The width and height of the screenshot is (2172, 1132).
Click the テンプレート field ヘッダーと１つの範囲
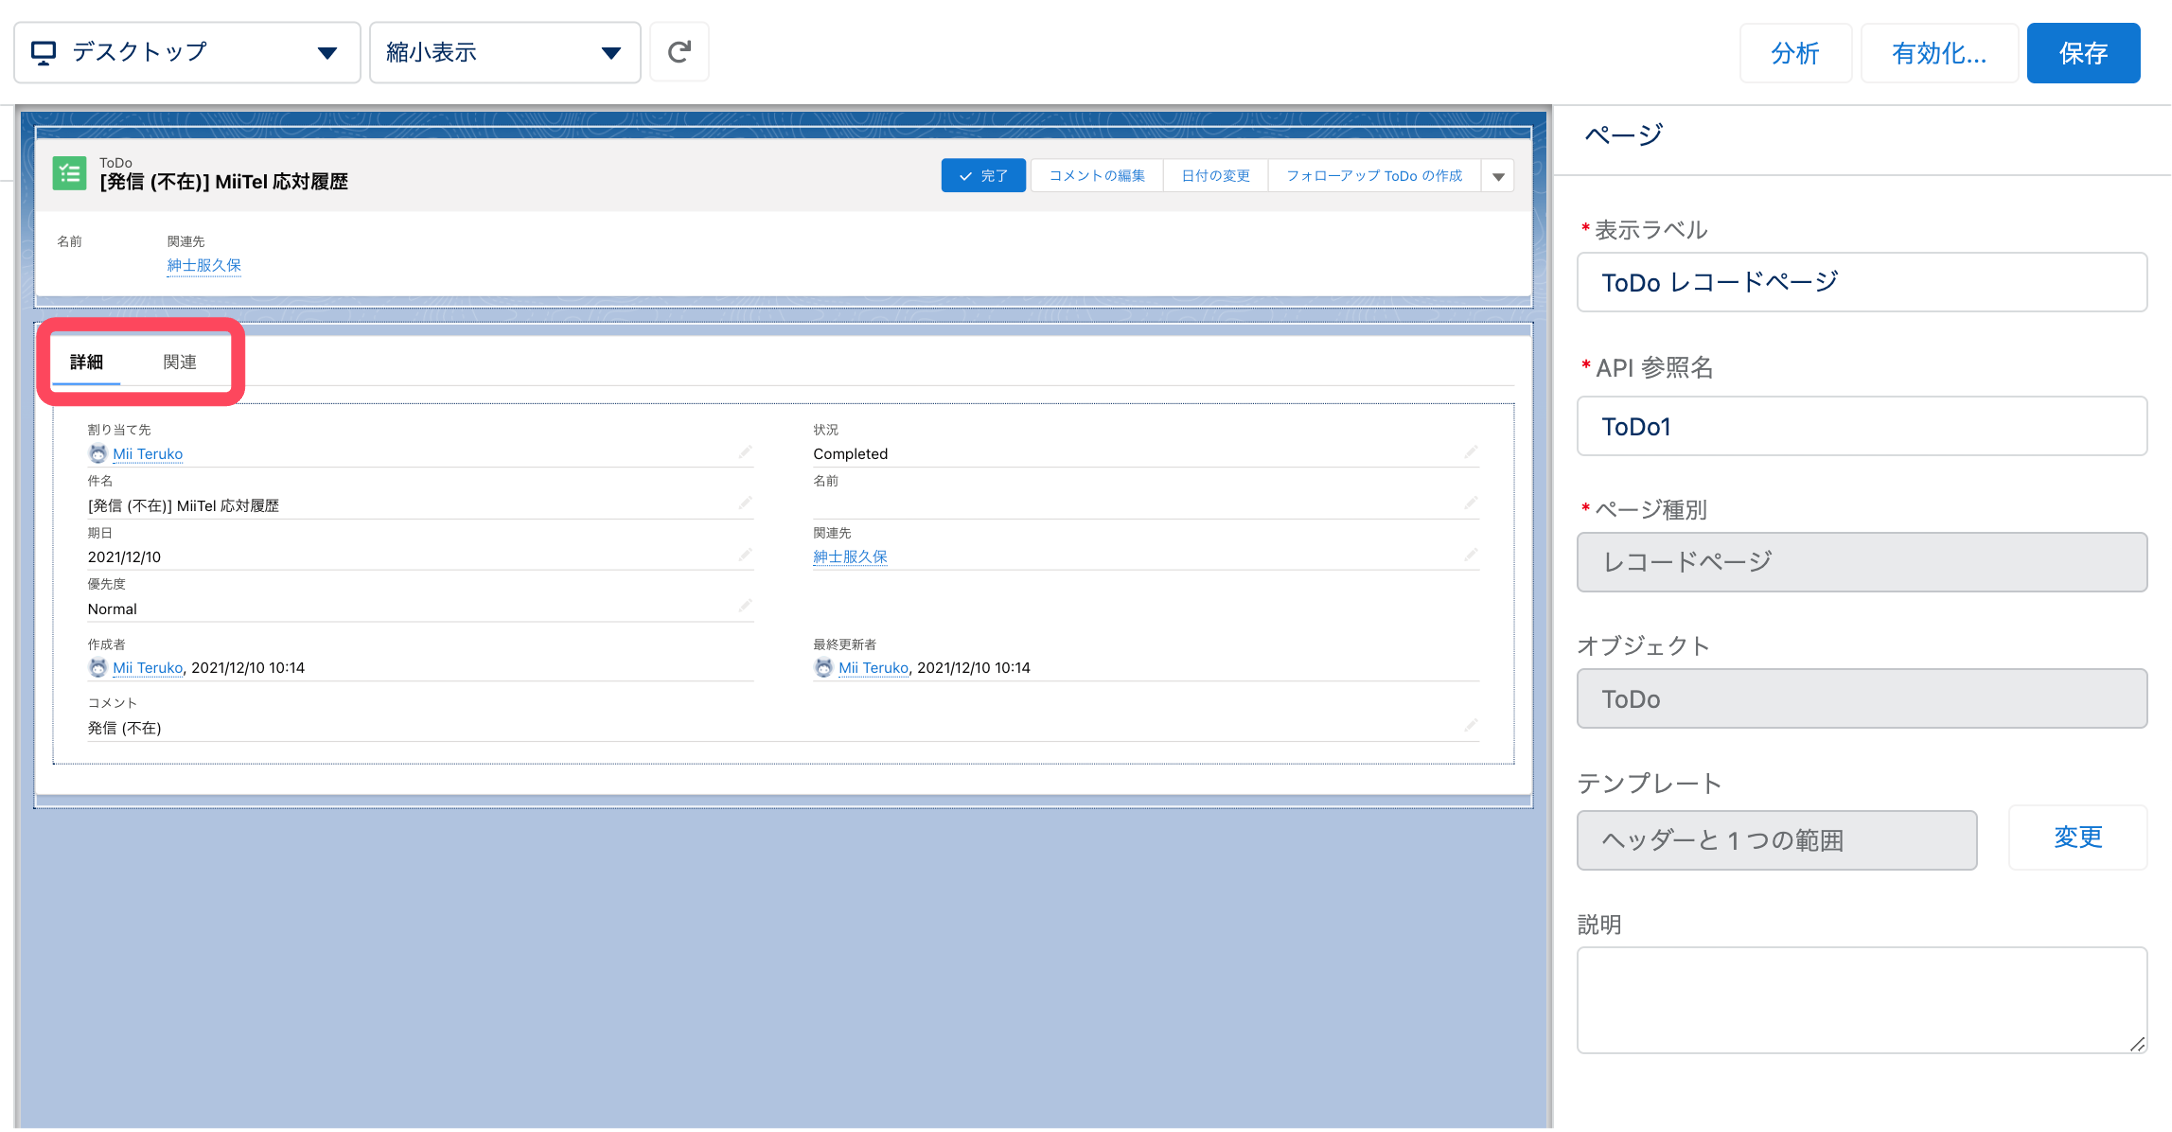pyautogui.click(x=1776, y=840)
